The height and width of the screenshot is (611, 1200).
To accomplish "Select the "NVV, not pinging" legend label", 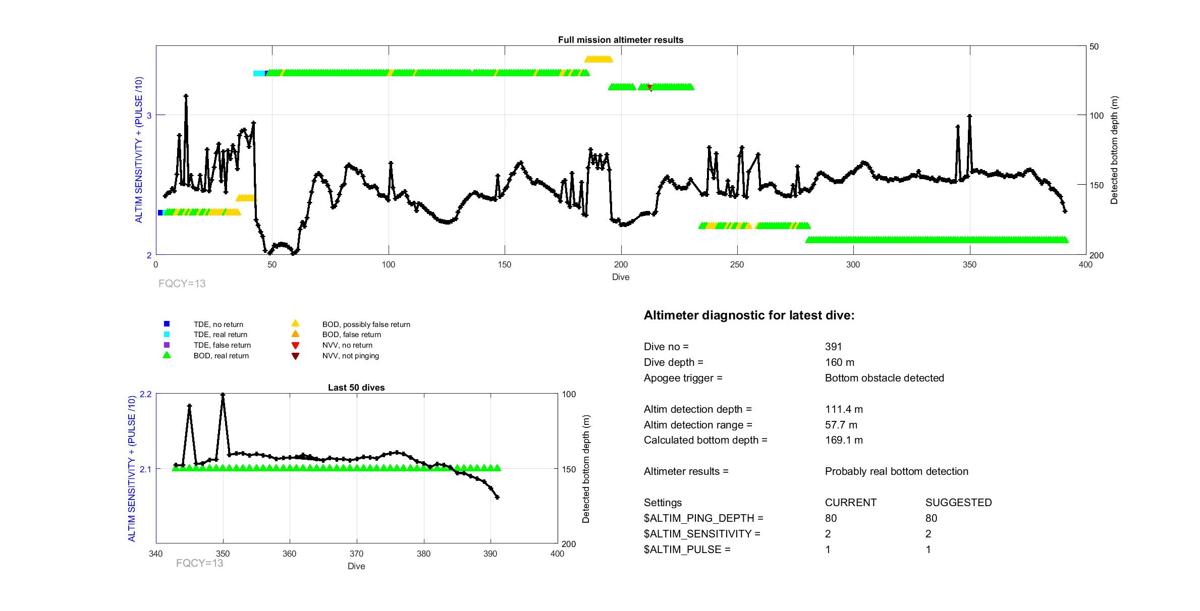I will point(350,355).
